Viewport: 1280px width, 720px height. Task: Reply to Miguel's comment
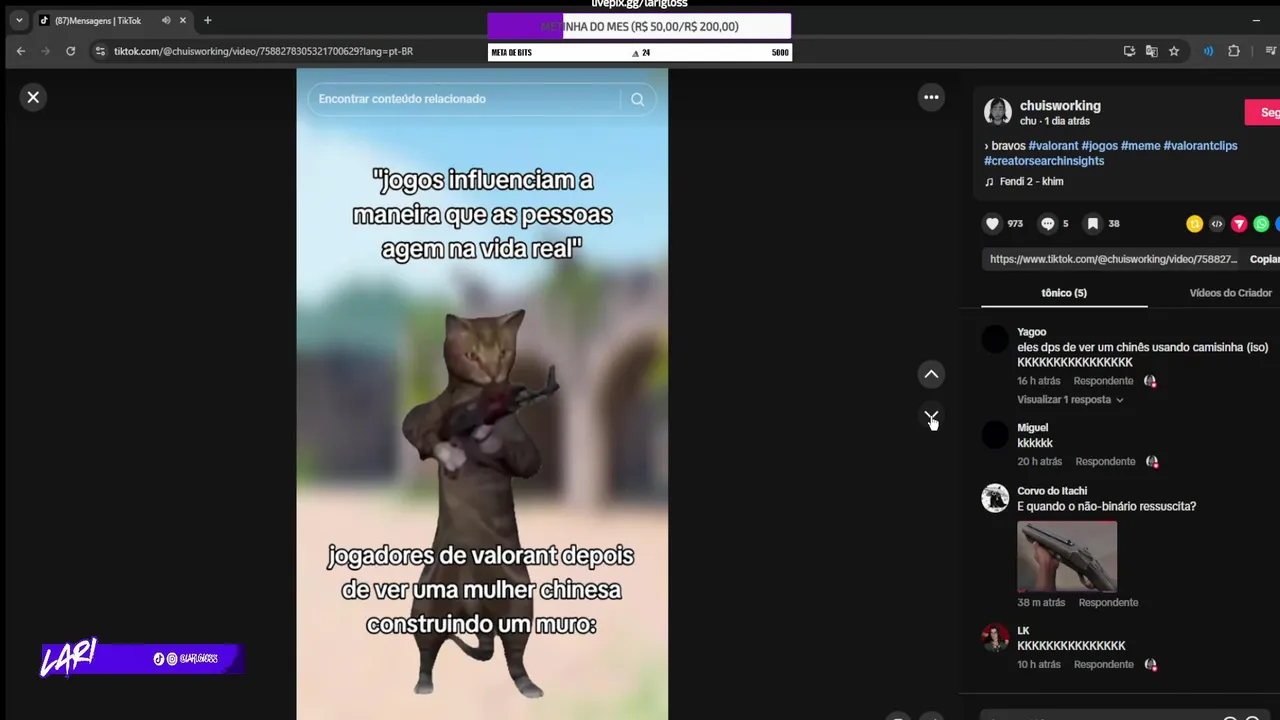(1105, 462)
